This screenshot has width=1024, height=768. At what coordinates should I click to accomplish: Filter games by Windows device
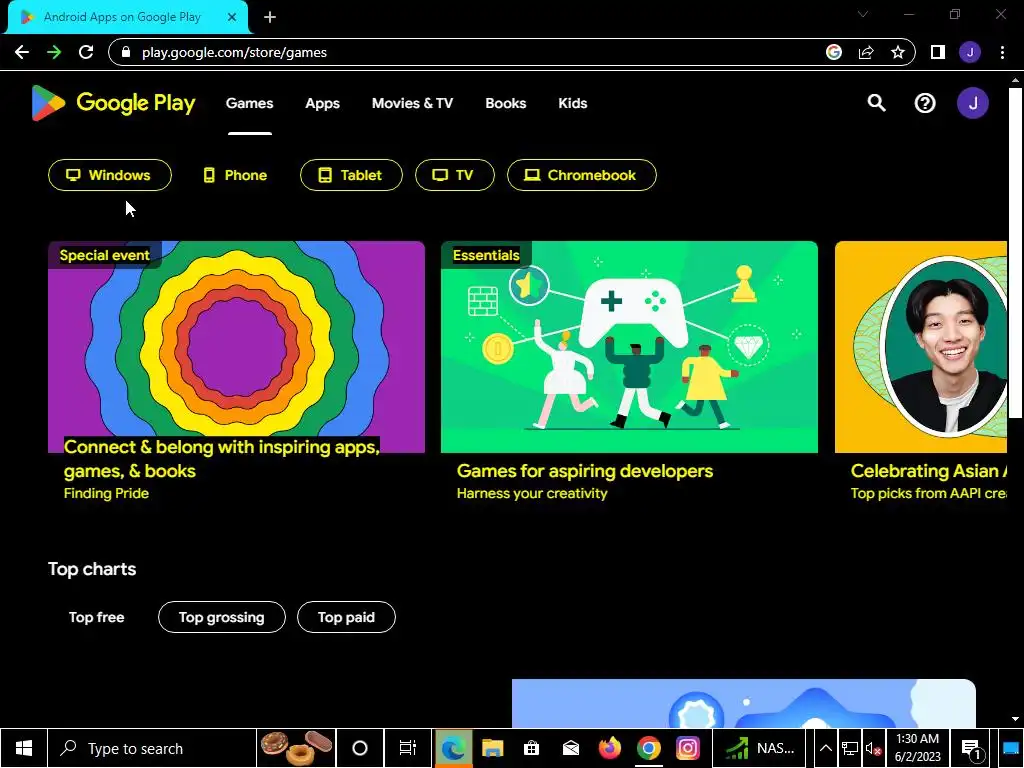(110, 175)
